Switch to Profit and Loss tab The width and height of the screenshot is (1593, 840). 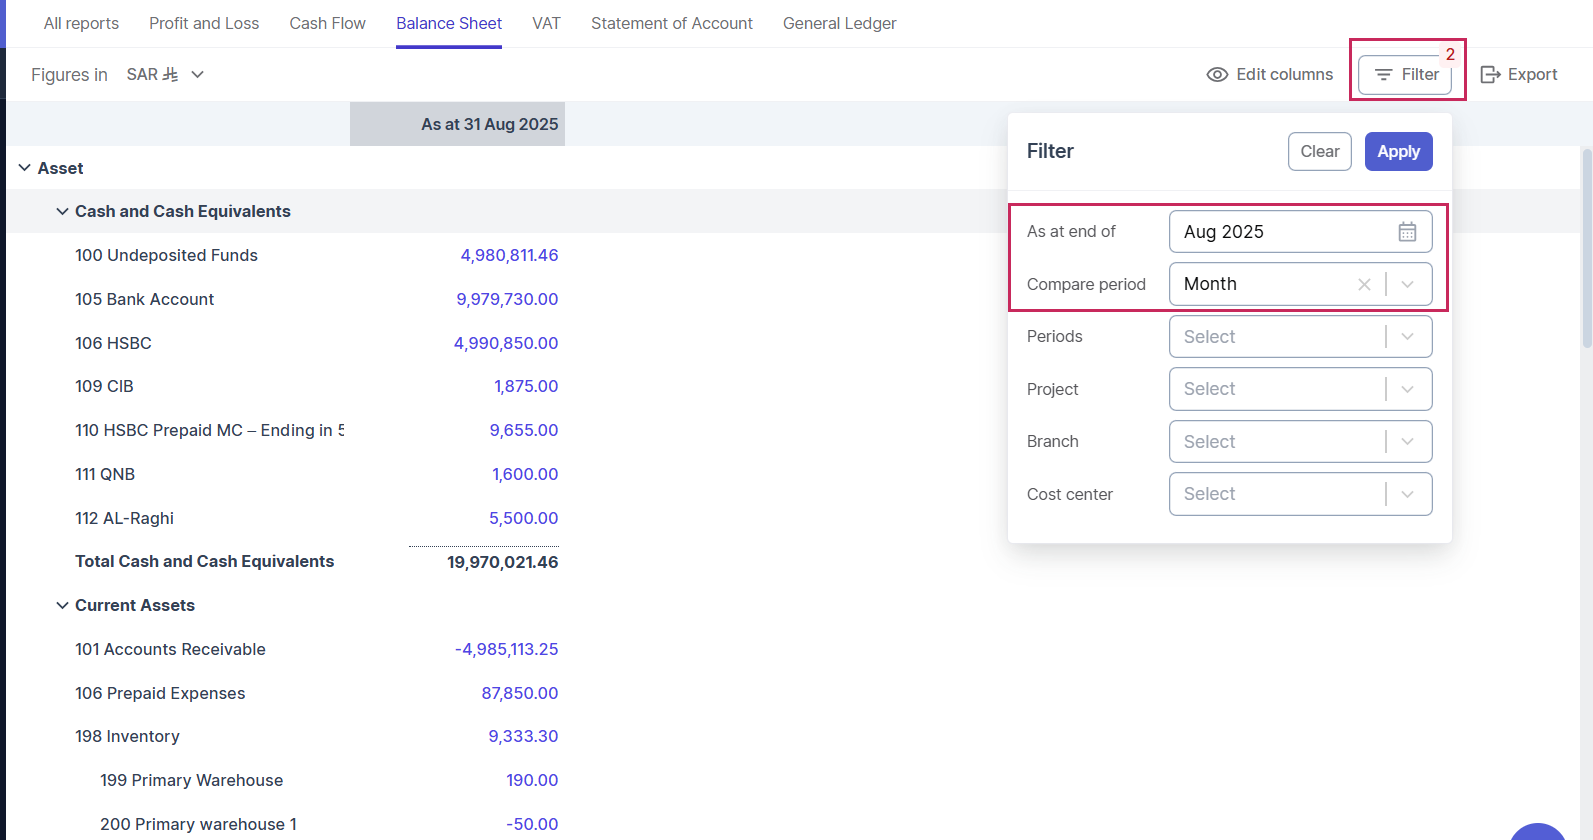pyautogui.click(x=204, y=23)
